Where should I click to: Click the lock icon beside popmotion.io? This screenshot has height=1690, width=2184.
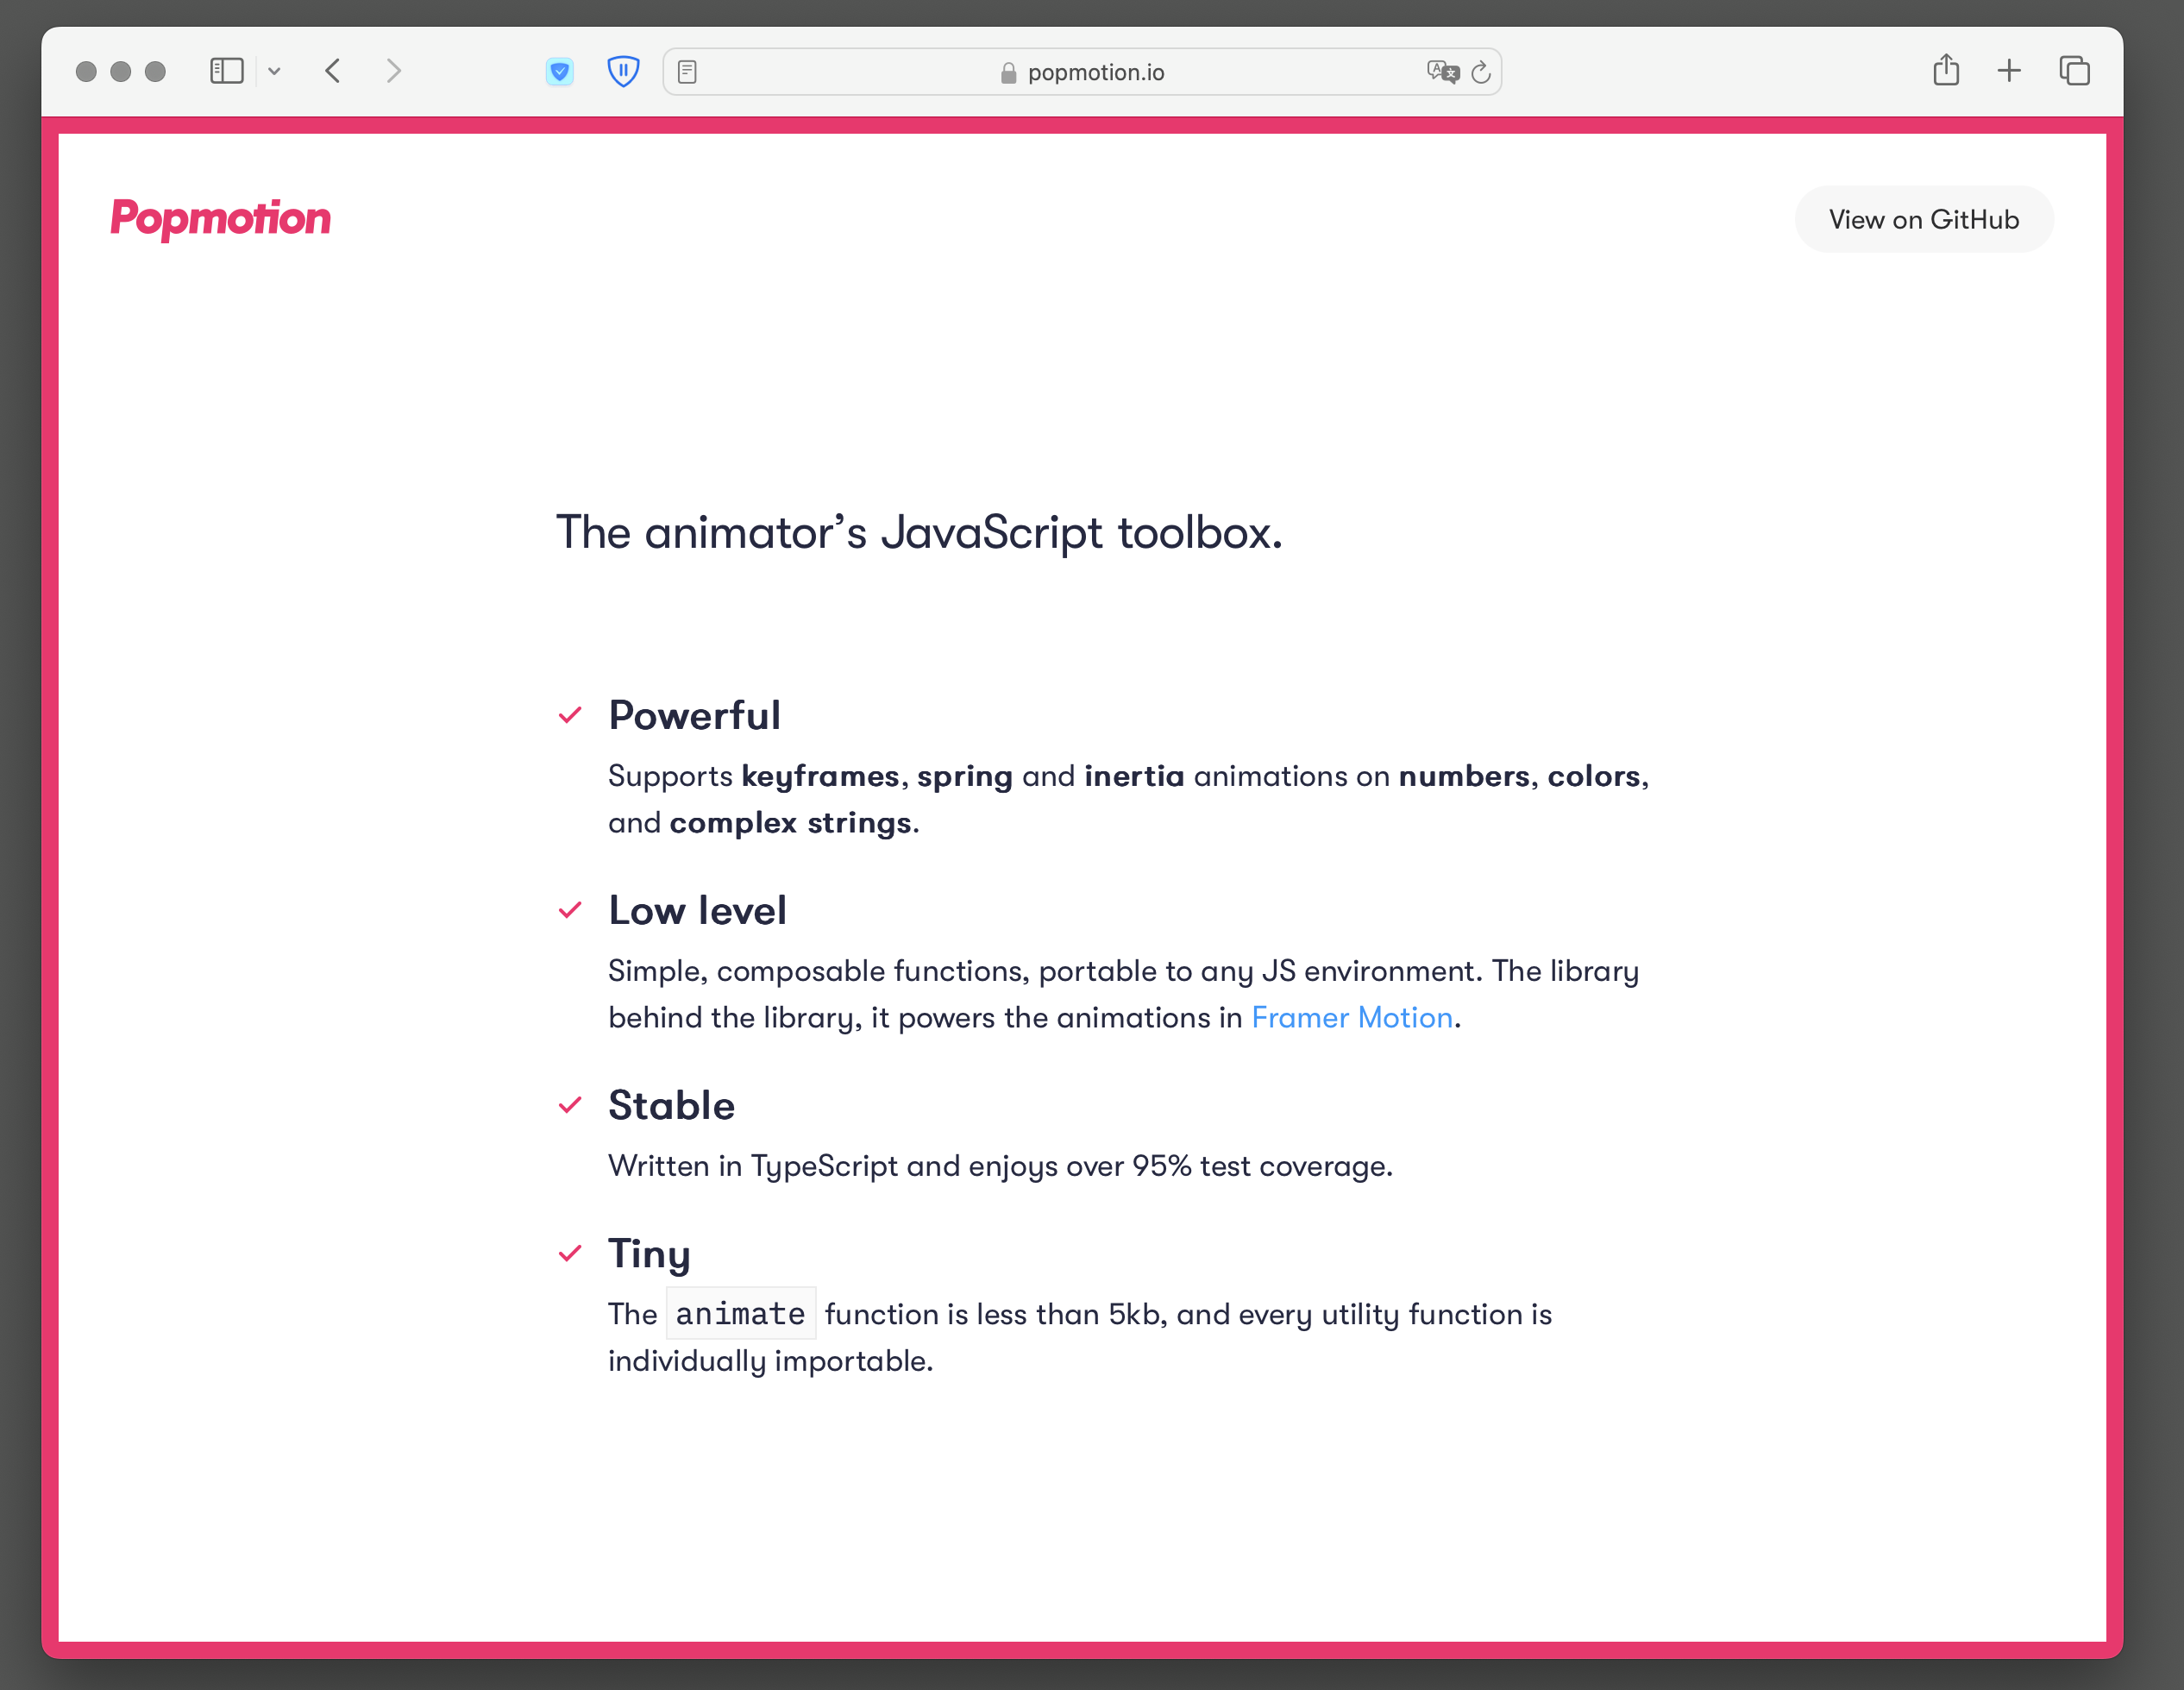pyautogui.click(x=1008, y=73)
